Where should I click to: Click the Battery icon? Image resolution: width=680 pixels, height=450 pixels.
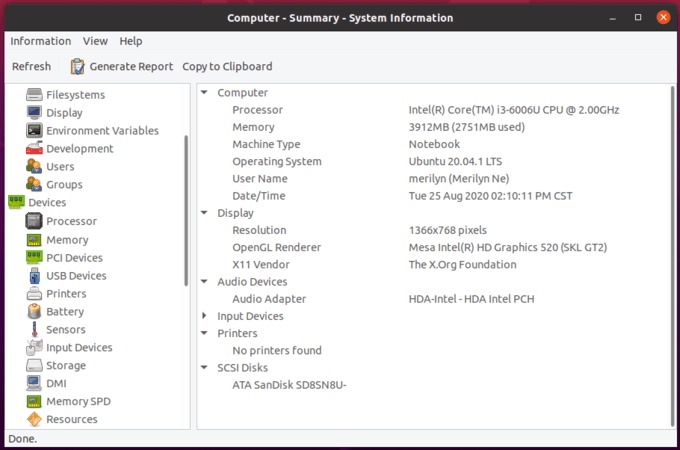pos(34,311)
